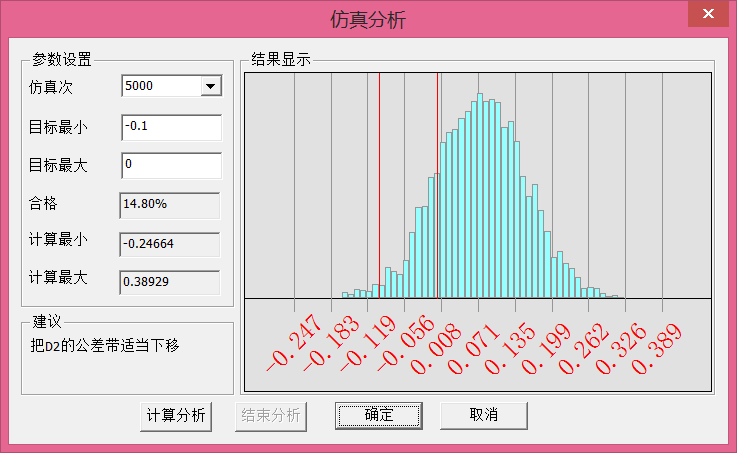Open the 仿真次 dropdown arrow

pos(210,87)
